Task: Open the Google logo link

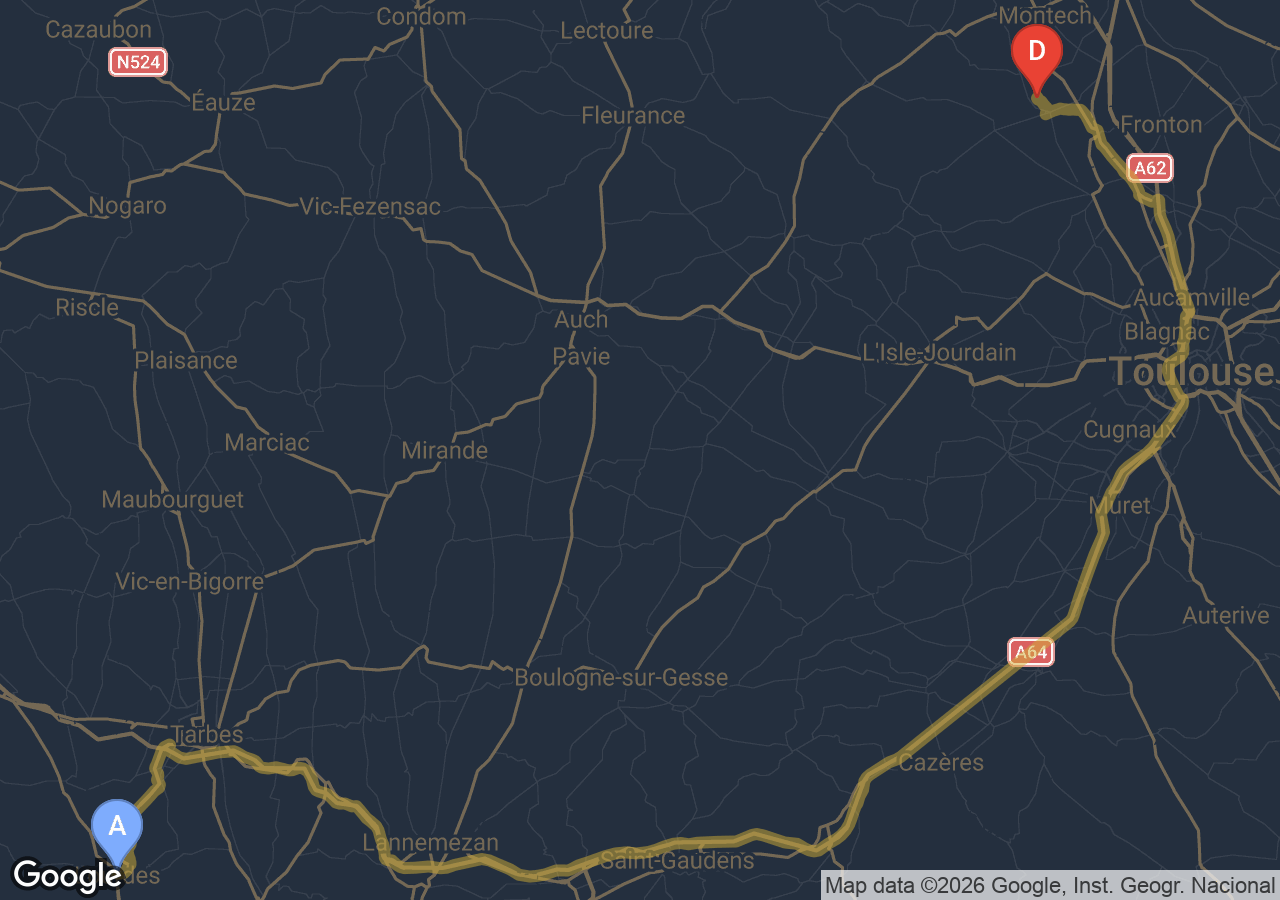Action: coord(67,876)
